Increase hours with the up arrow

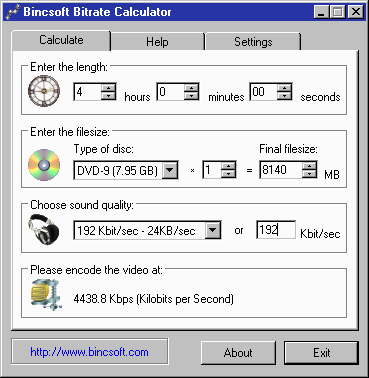[x=108, y=88]
